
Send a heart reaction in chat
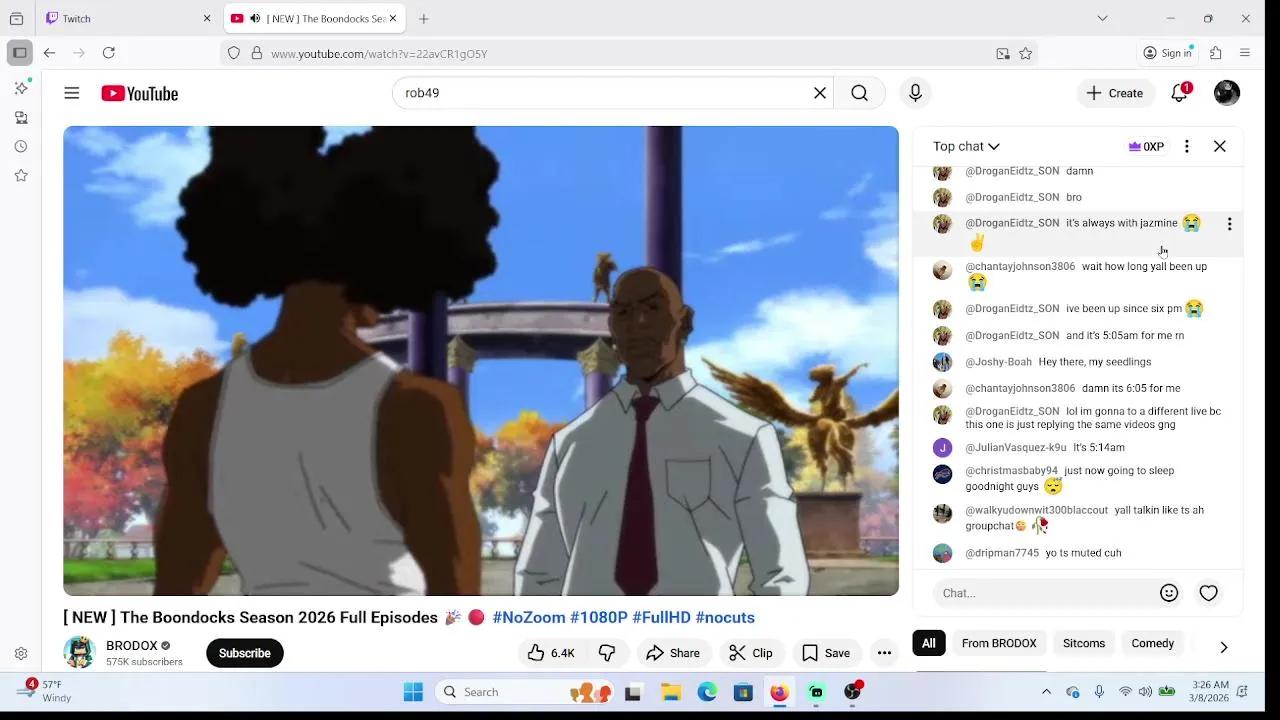(x=1209, y=593)
